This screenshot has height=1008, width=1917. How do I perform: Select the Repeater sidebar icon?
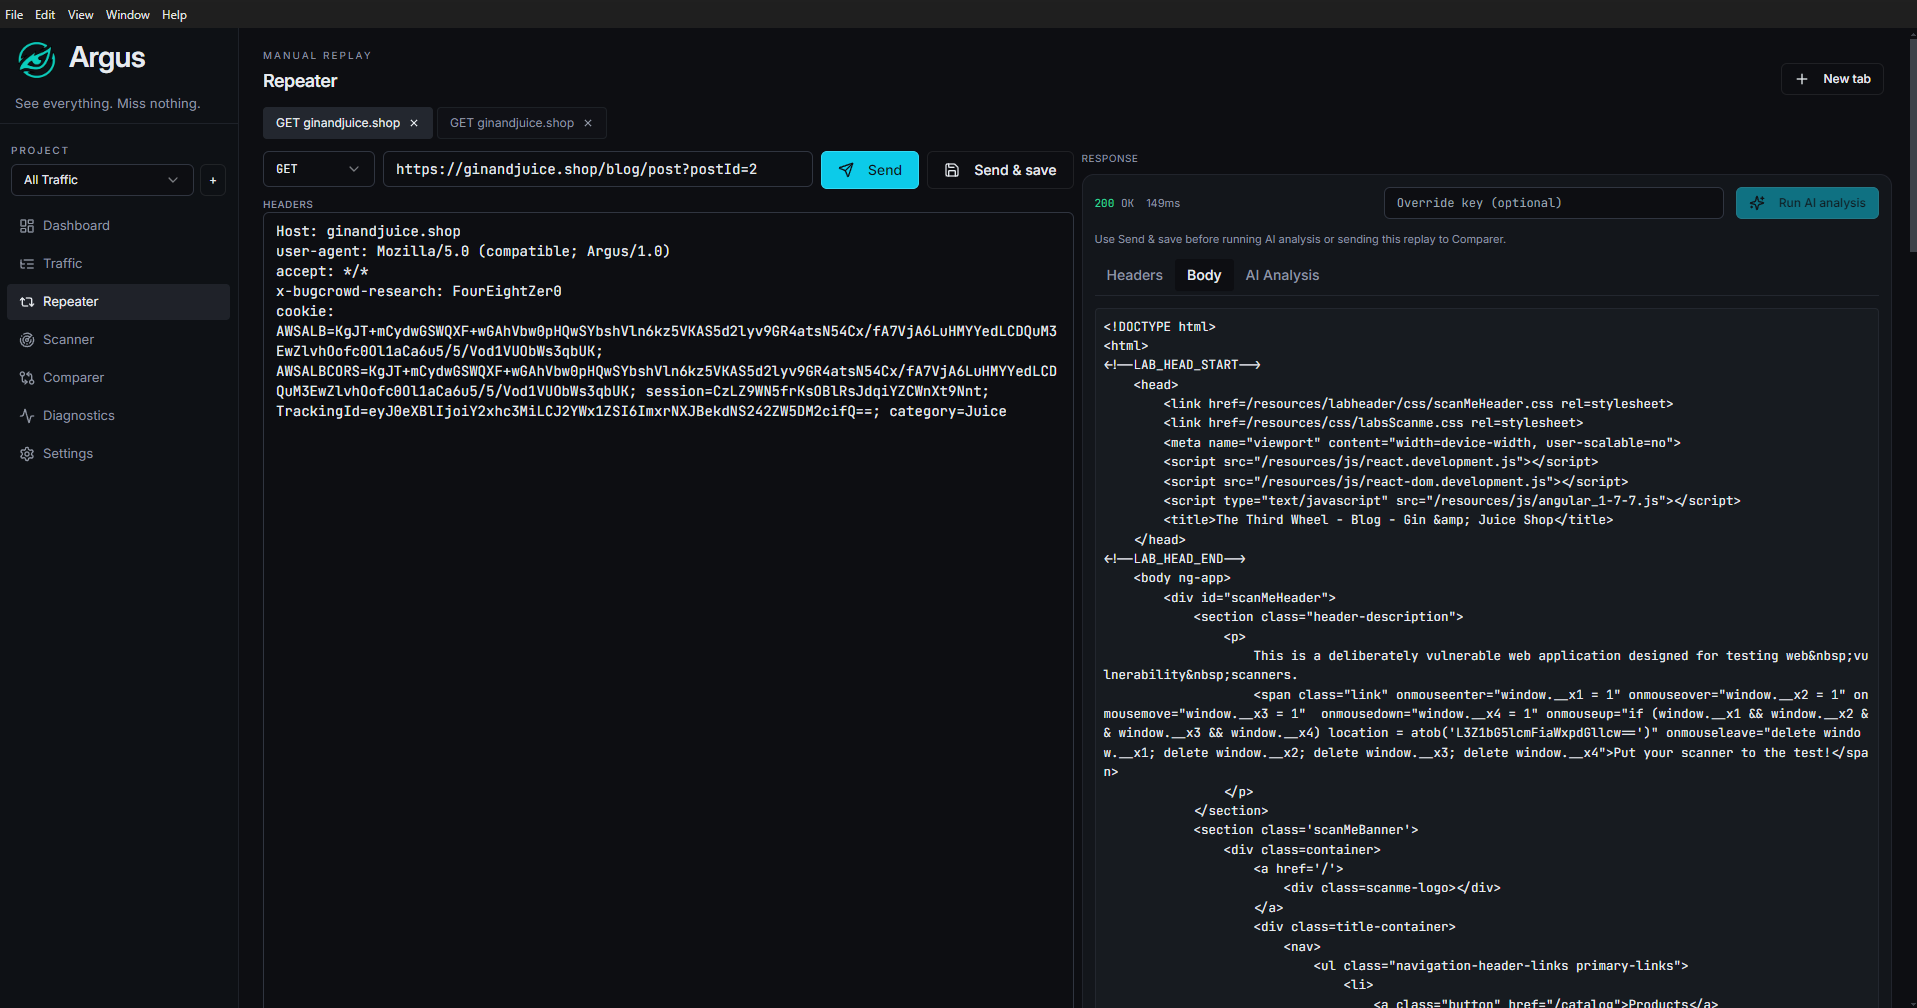point(27,302)
